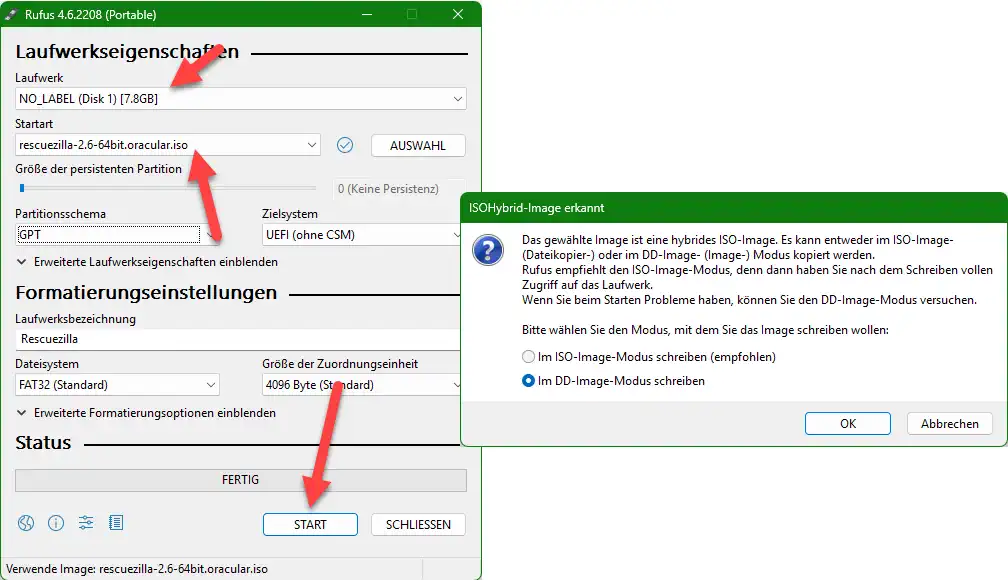Select ISO-Image-Modus schreiben option
1008x580 pixels.
point(649,357)
